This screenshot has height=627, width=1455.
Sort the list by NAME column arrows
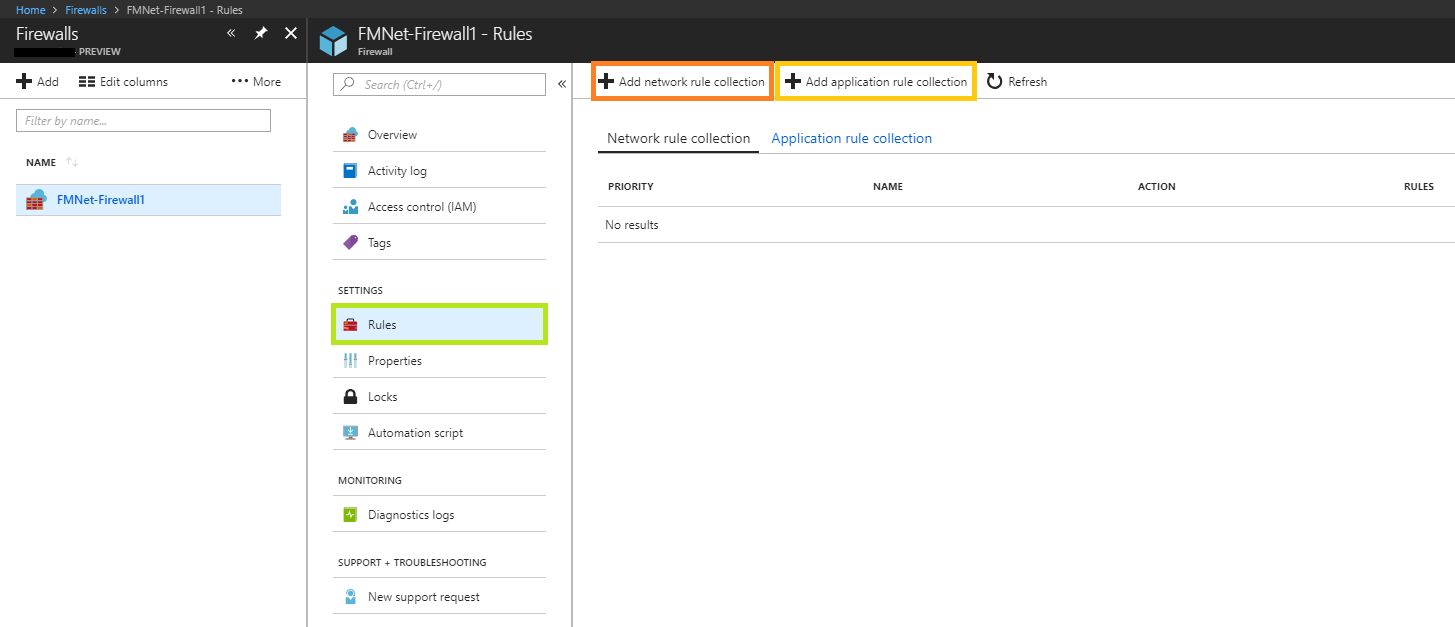[72, 162]
